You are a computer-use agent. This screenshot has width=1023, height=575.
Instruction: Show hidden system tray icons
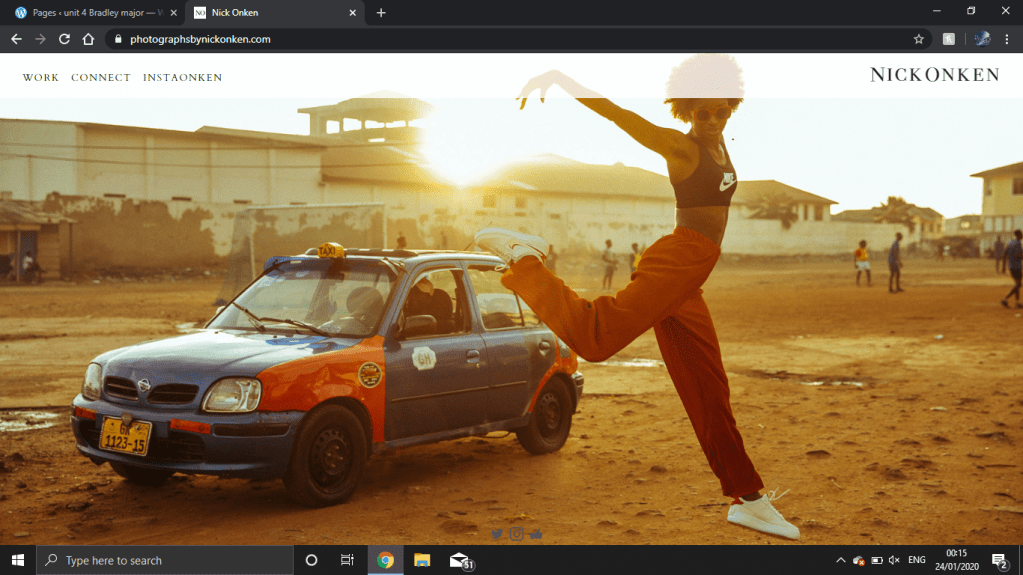point(840,560)
